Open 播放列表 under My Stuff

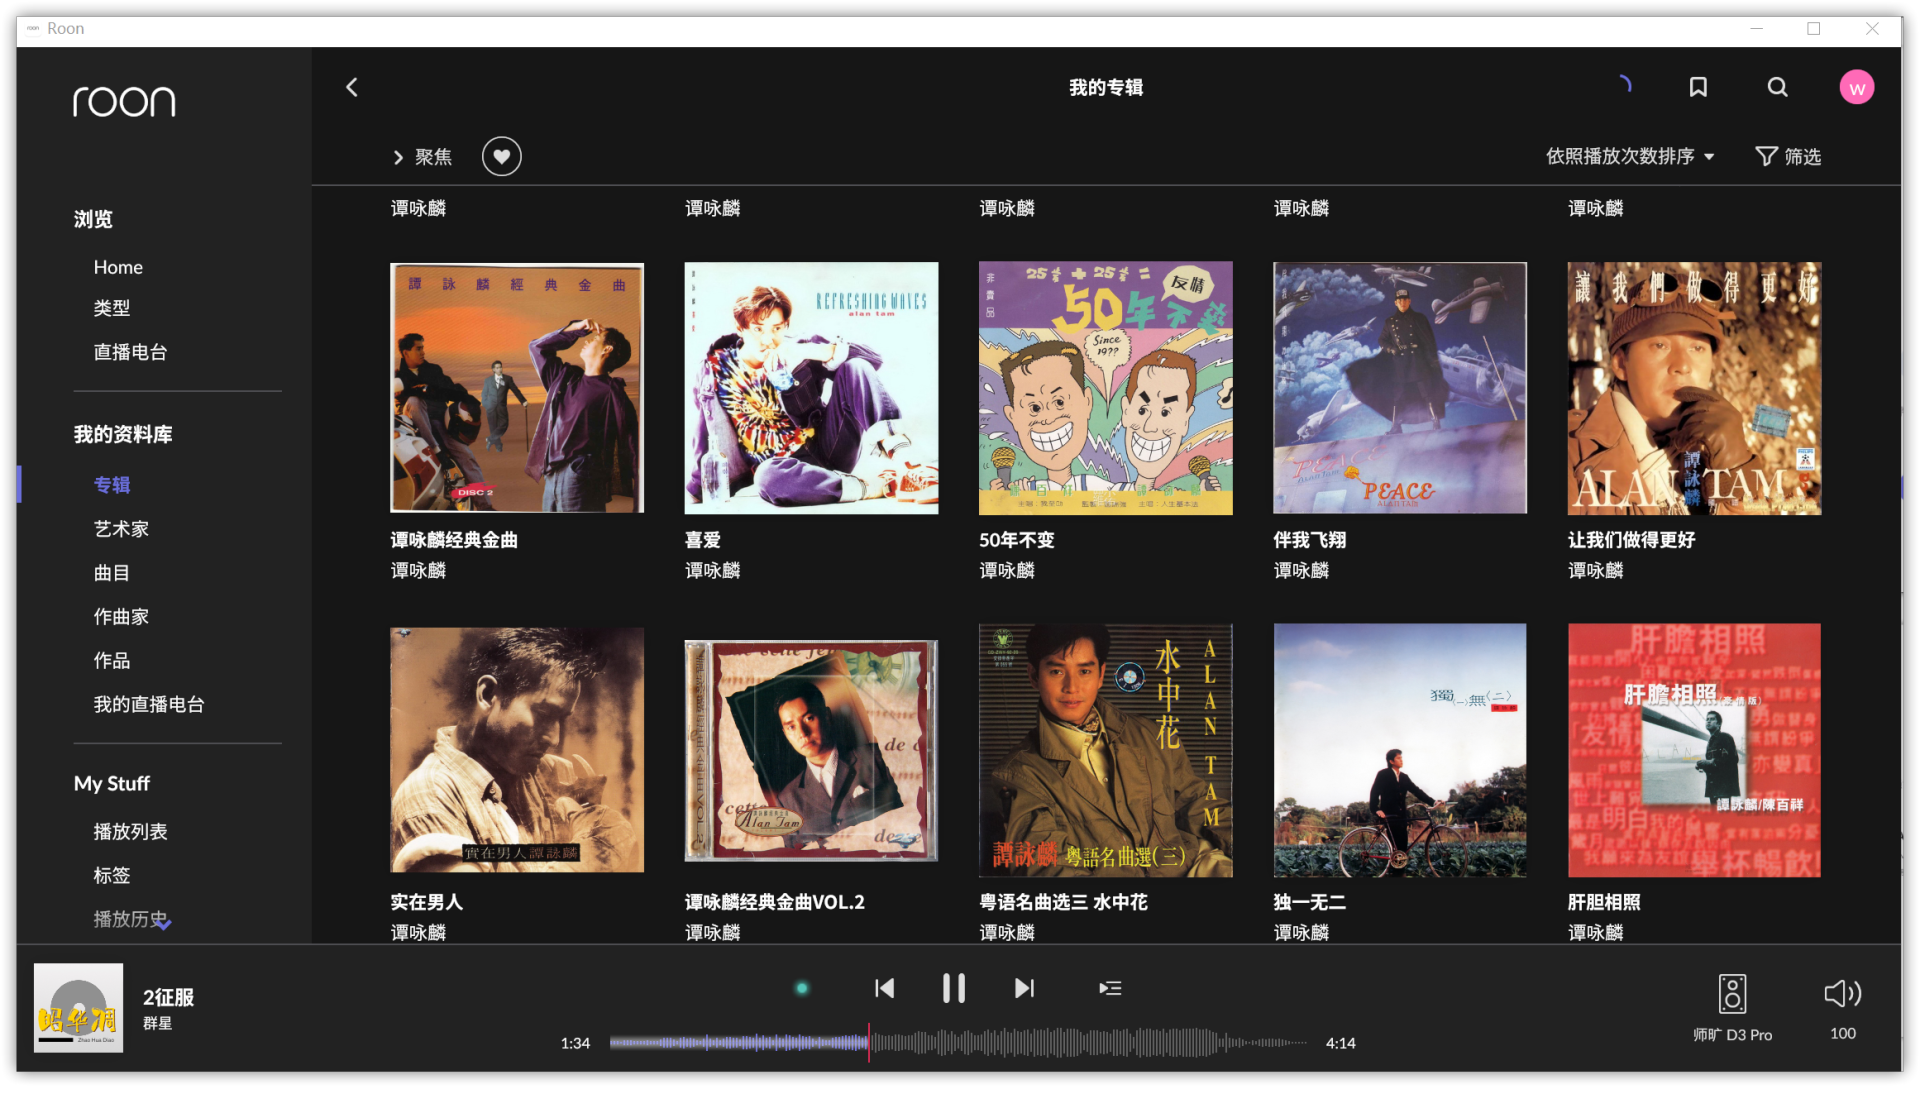coord(130,831)
